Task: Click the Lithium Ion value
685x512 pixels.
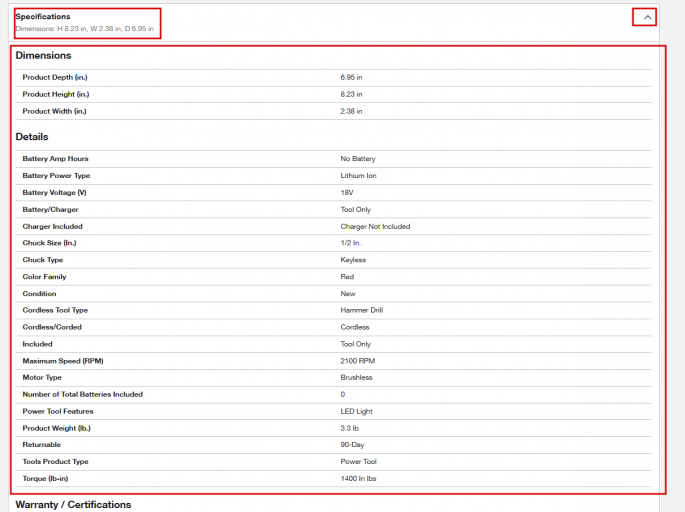Action: tap(358, 176)
